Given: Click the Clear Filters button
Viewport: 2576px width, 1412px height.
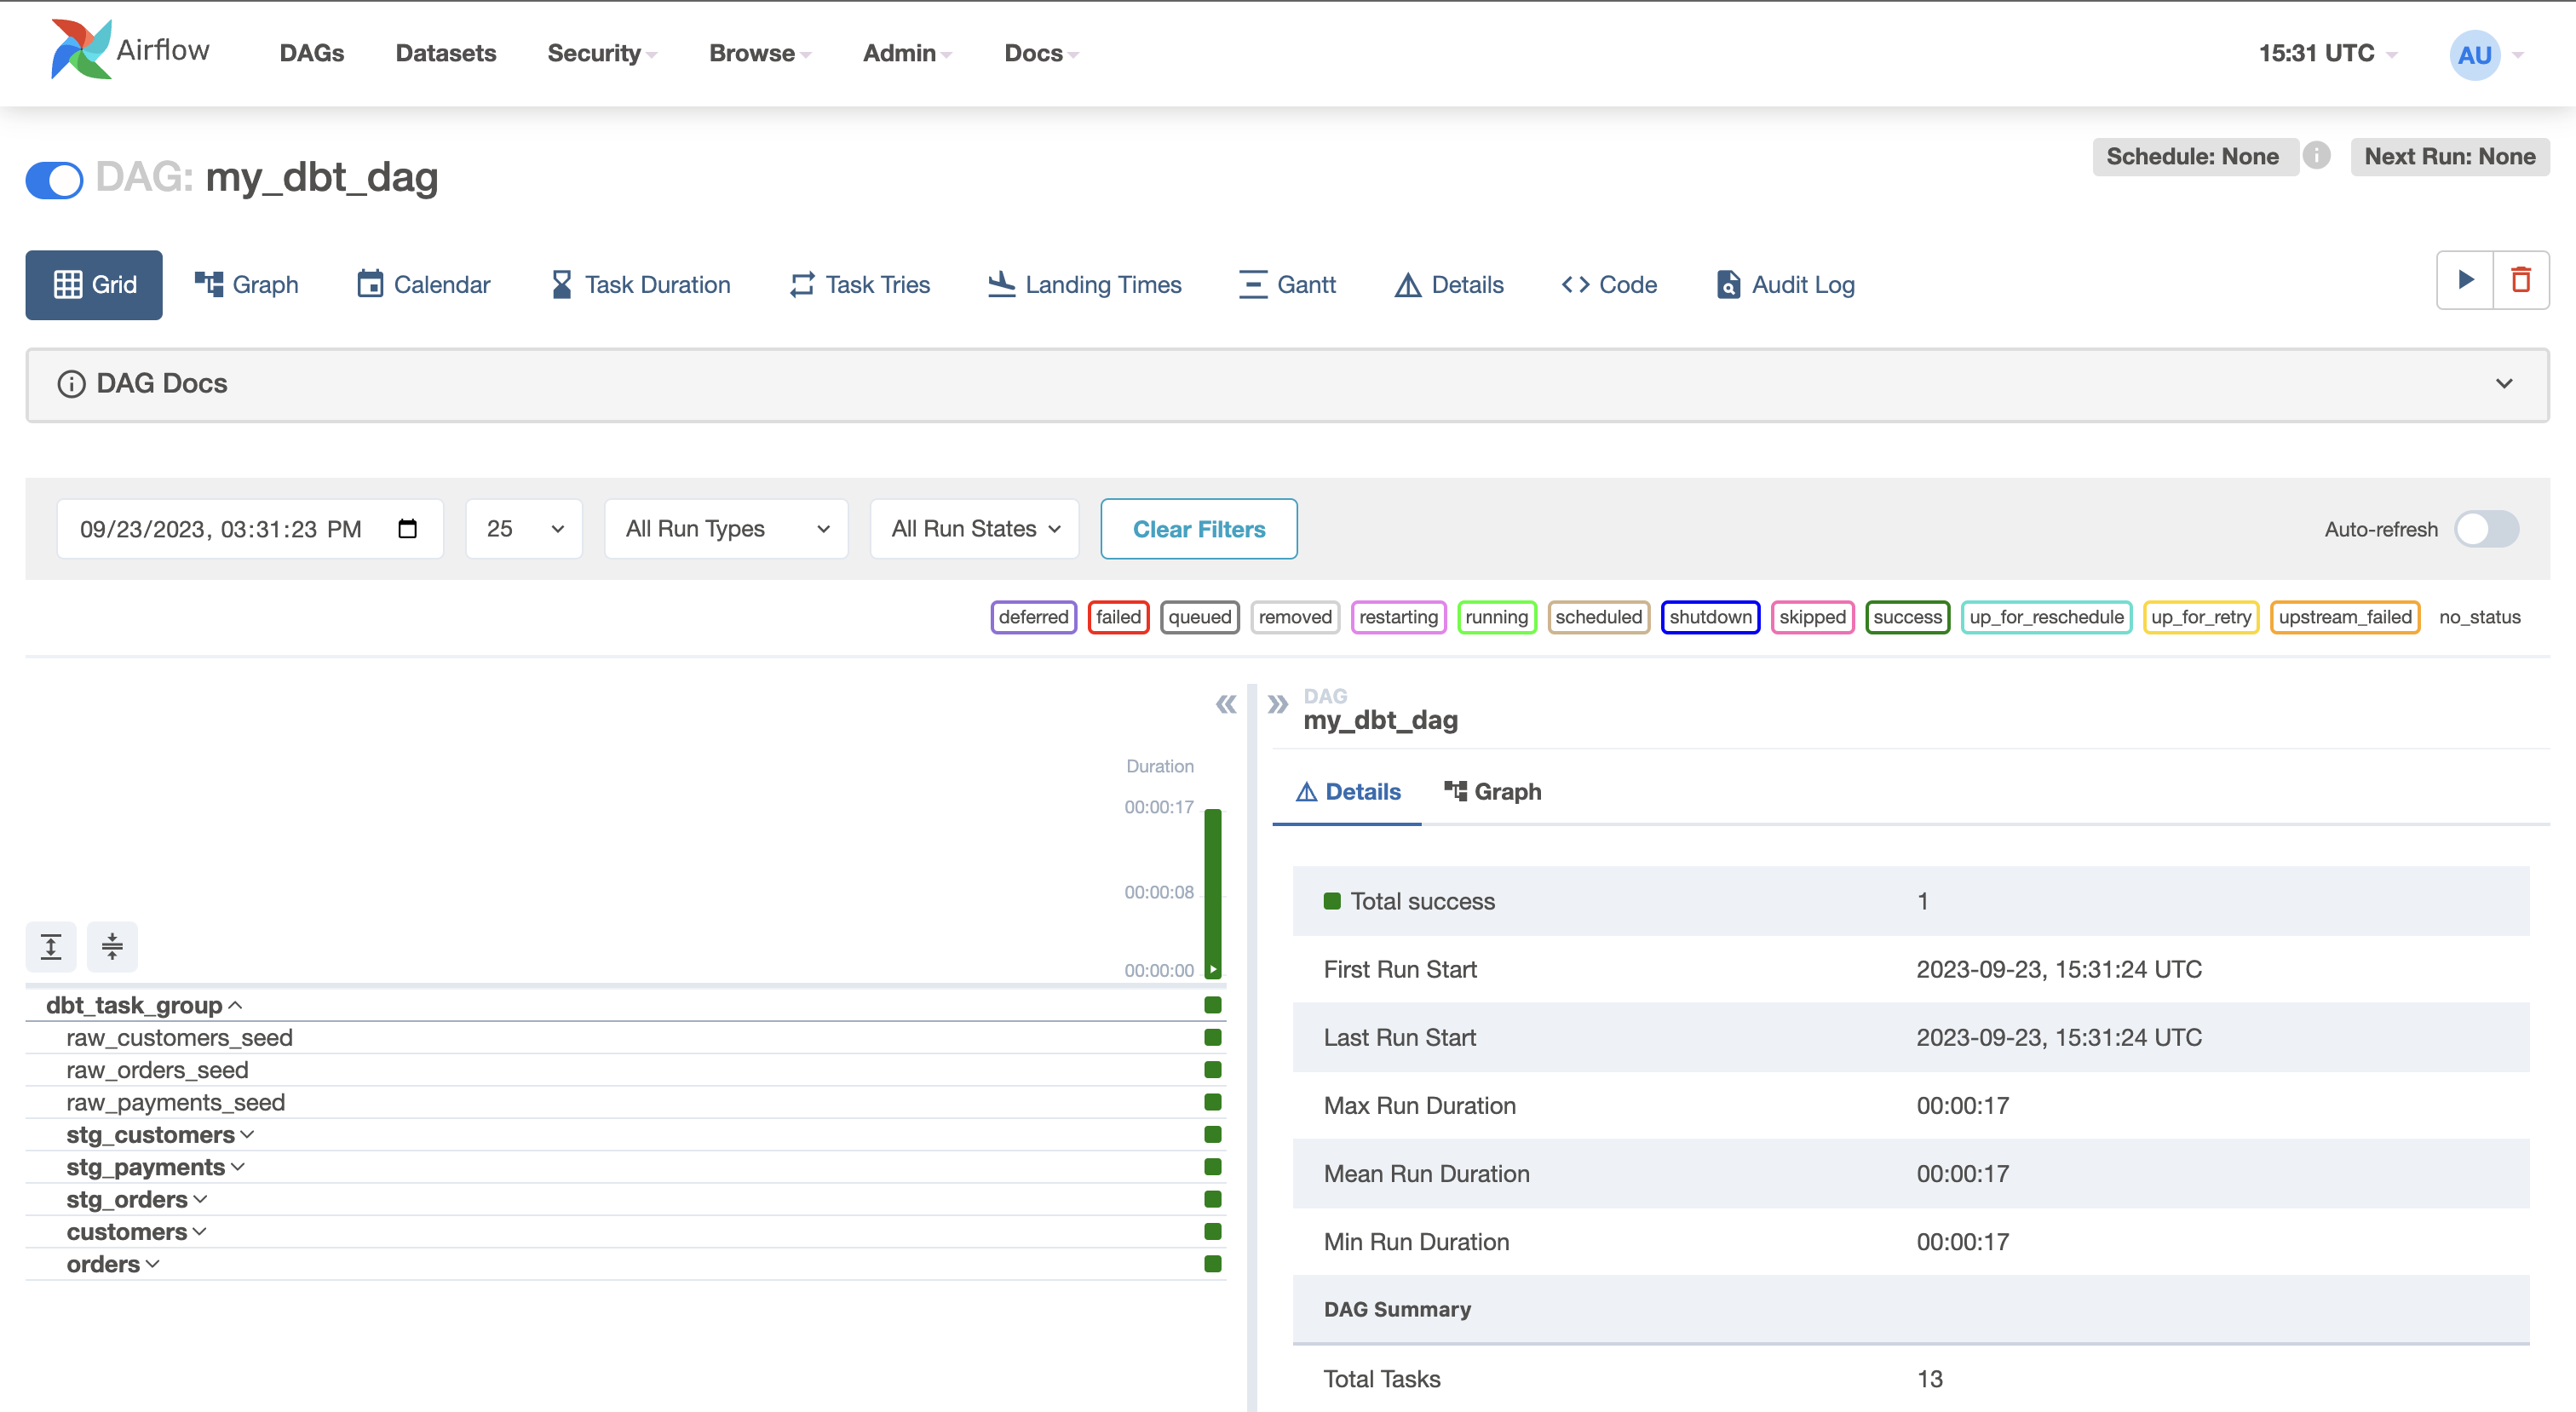Looking at the screenshot, I should [x=1199, y=528].
